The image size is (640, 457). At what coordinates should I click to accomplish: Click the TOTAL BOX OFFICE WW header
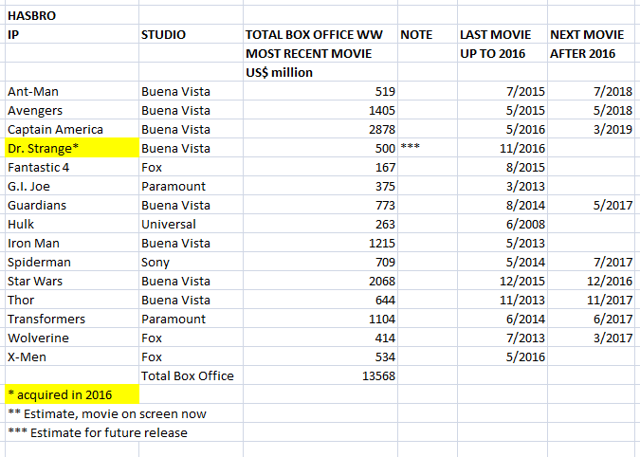coord(320,34)
